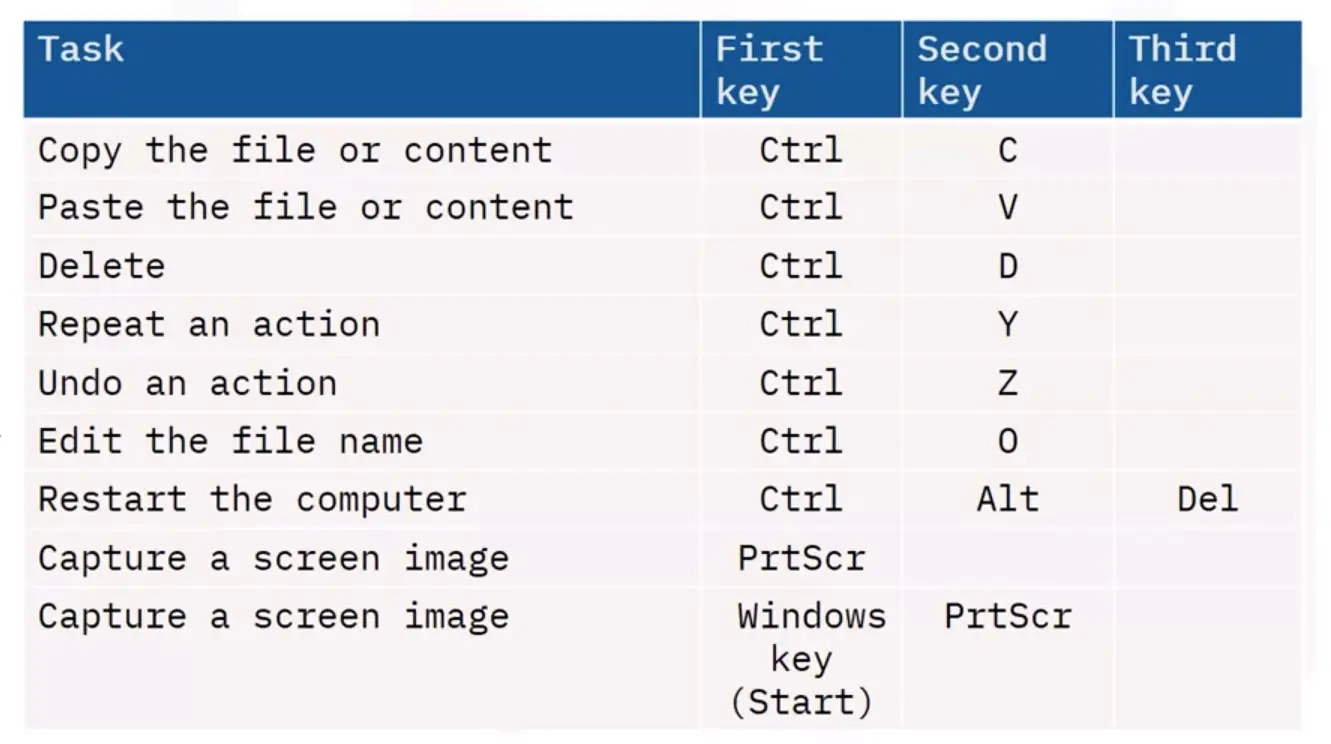
Task: Select the letter "C" second key cell
Action: click(x=1007, y=151)
